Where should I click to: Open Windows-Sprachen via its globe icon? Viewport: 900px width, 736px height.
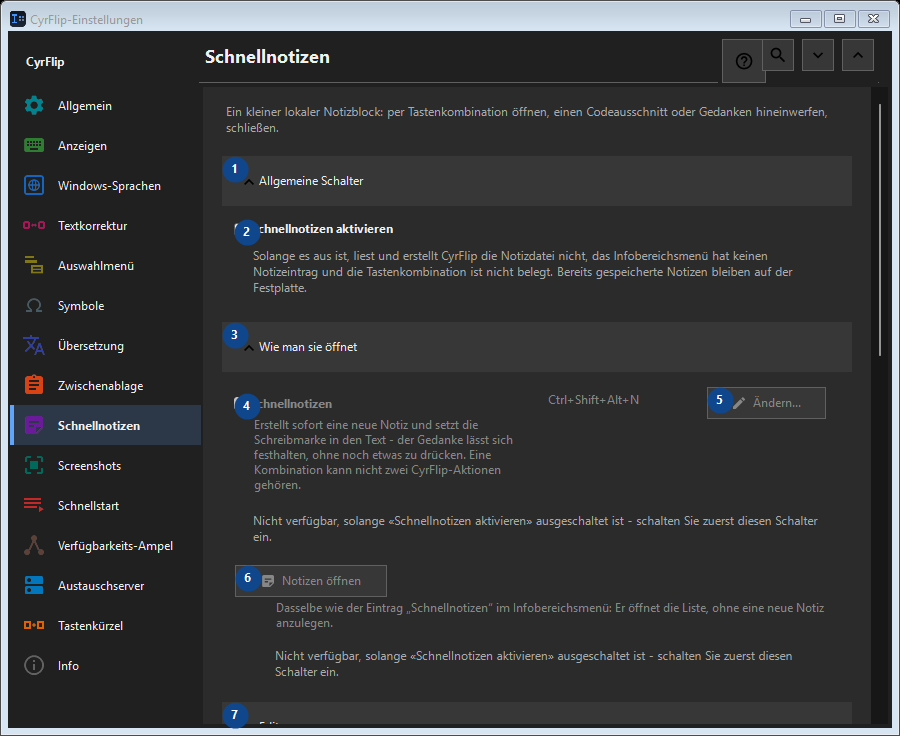point(34,185)
